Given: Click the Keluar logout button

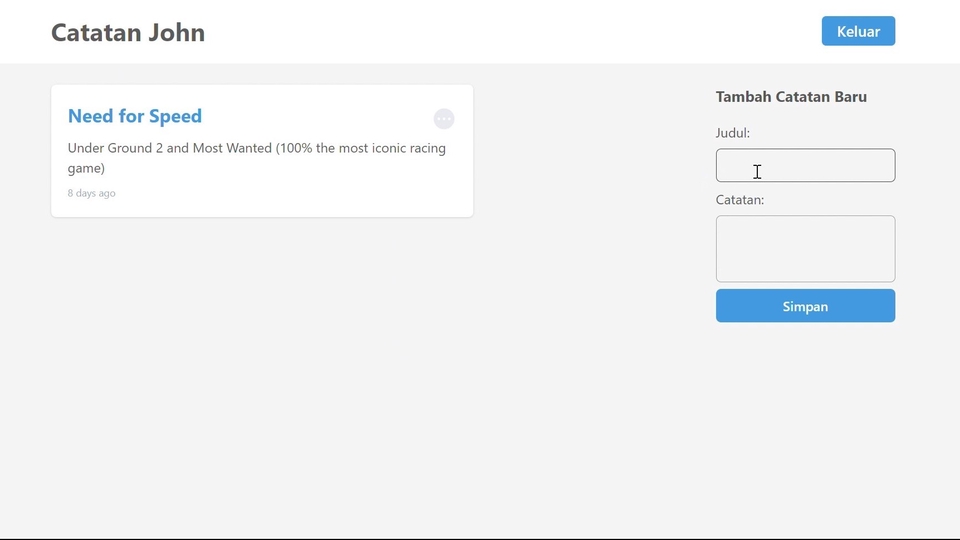Looking at the screenshot, I should 858,31.
